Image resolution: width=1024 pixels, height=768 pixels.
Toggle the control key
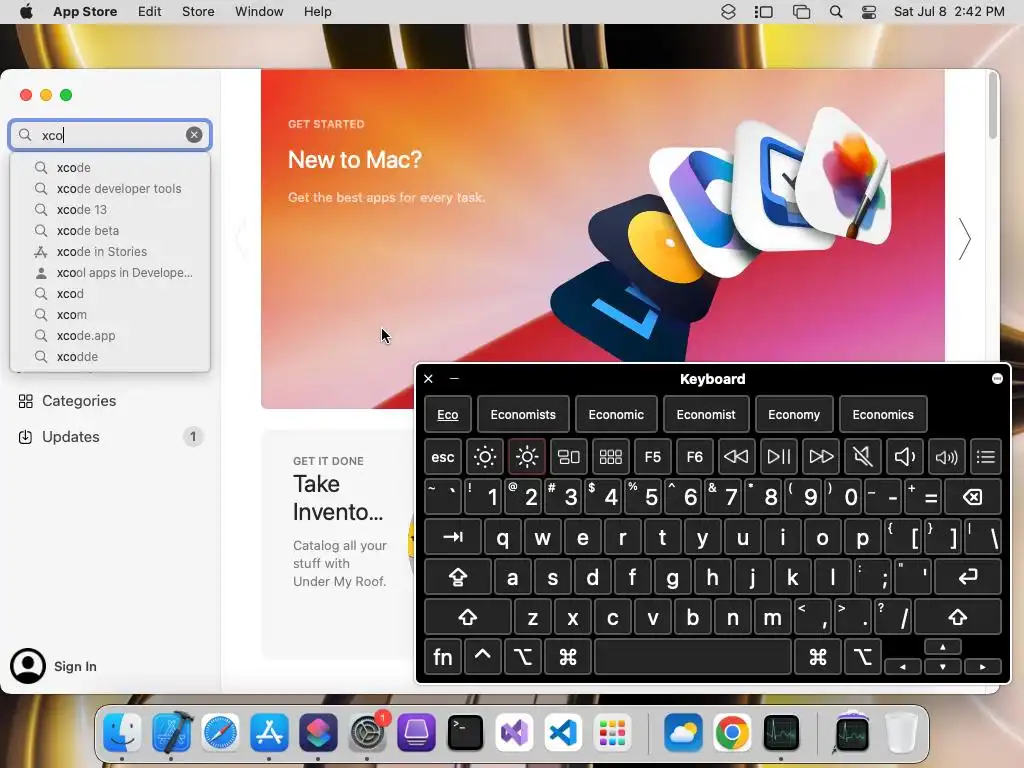(483, 657)
